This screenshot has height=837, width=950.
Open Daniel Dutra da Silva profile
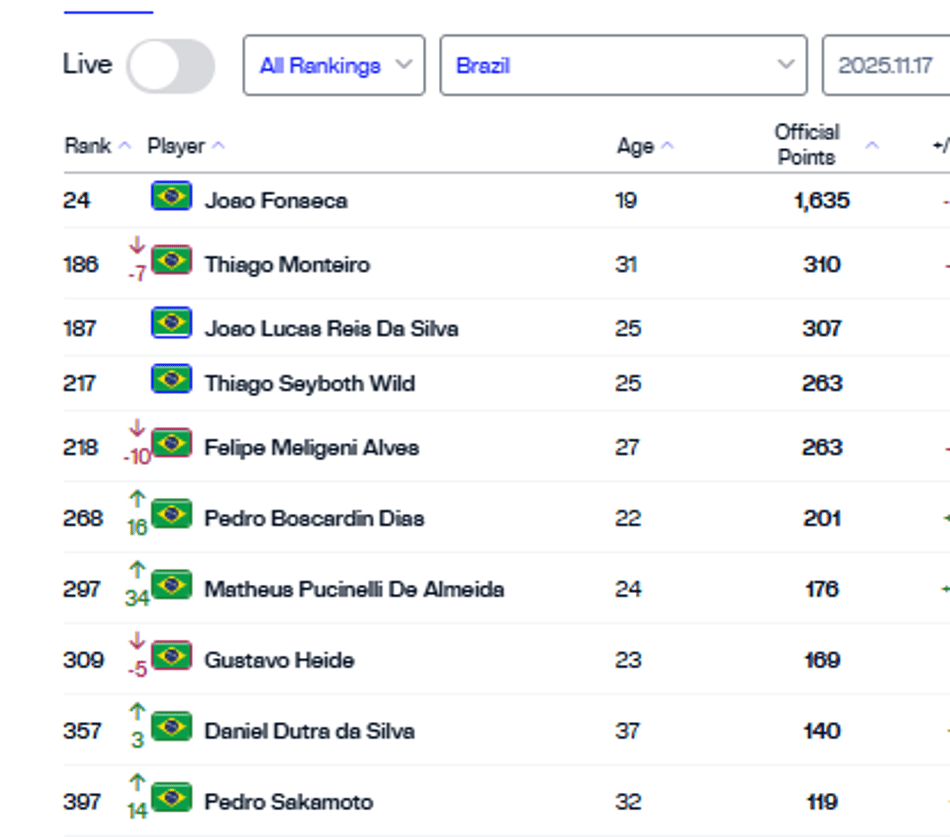310,731
